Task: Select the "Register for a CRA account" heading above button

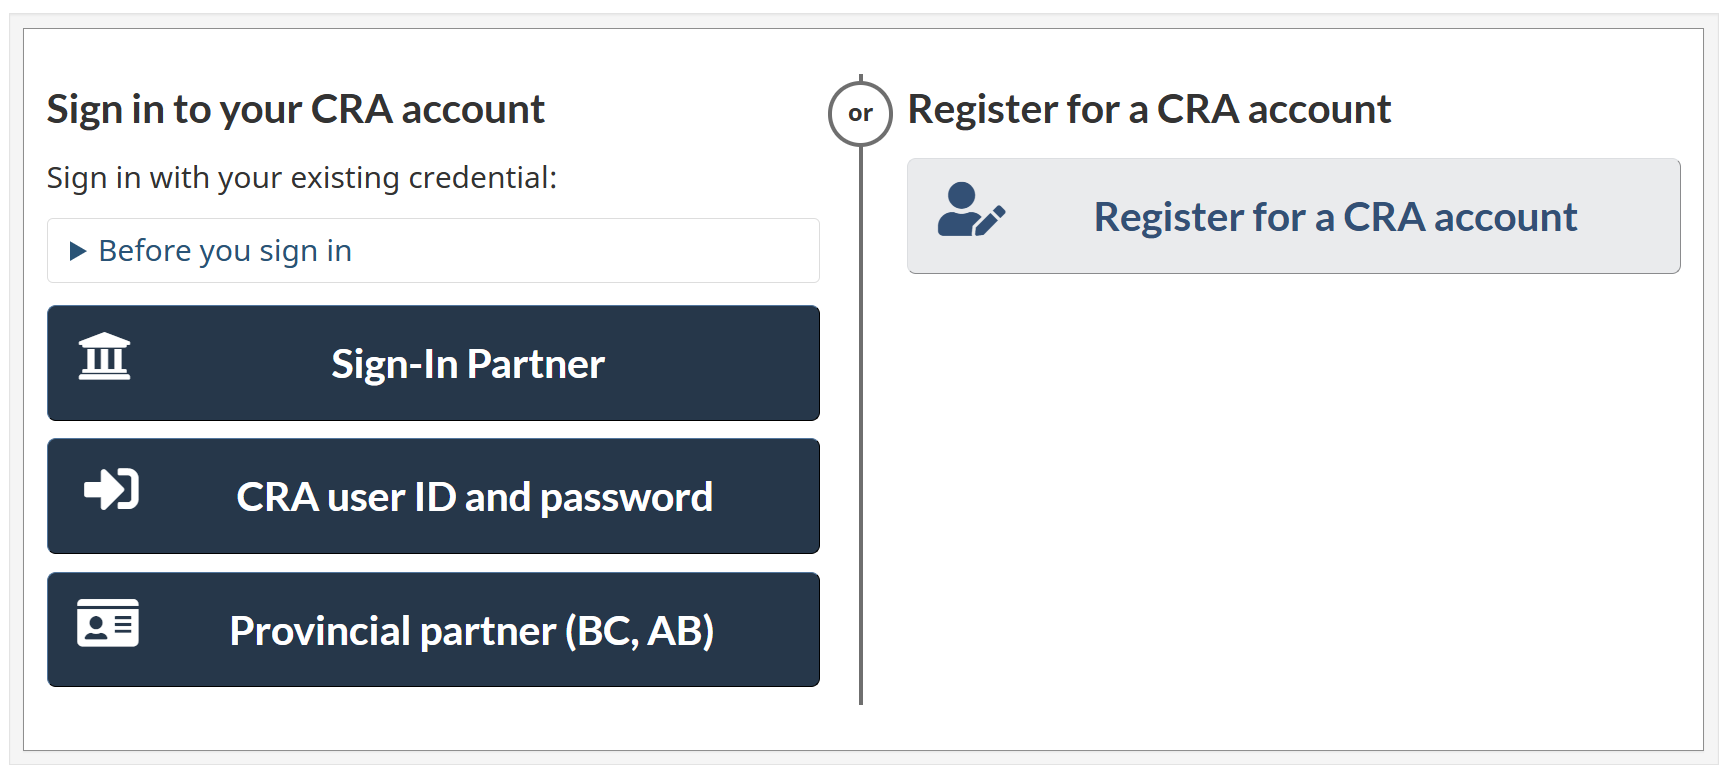Action: (x=1149, y=109)
